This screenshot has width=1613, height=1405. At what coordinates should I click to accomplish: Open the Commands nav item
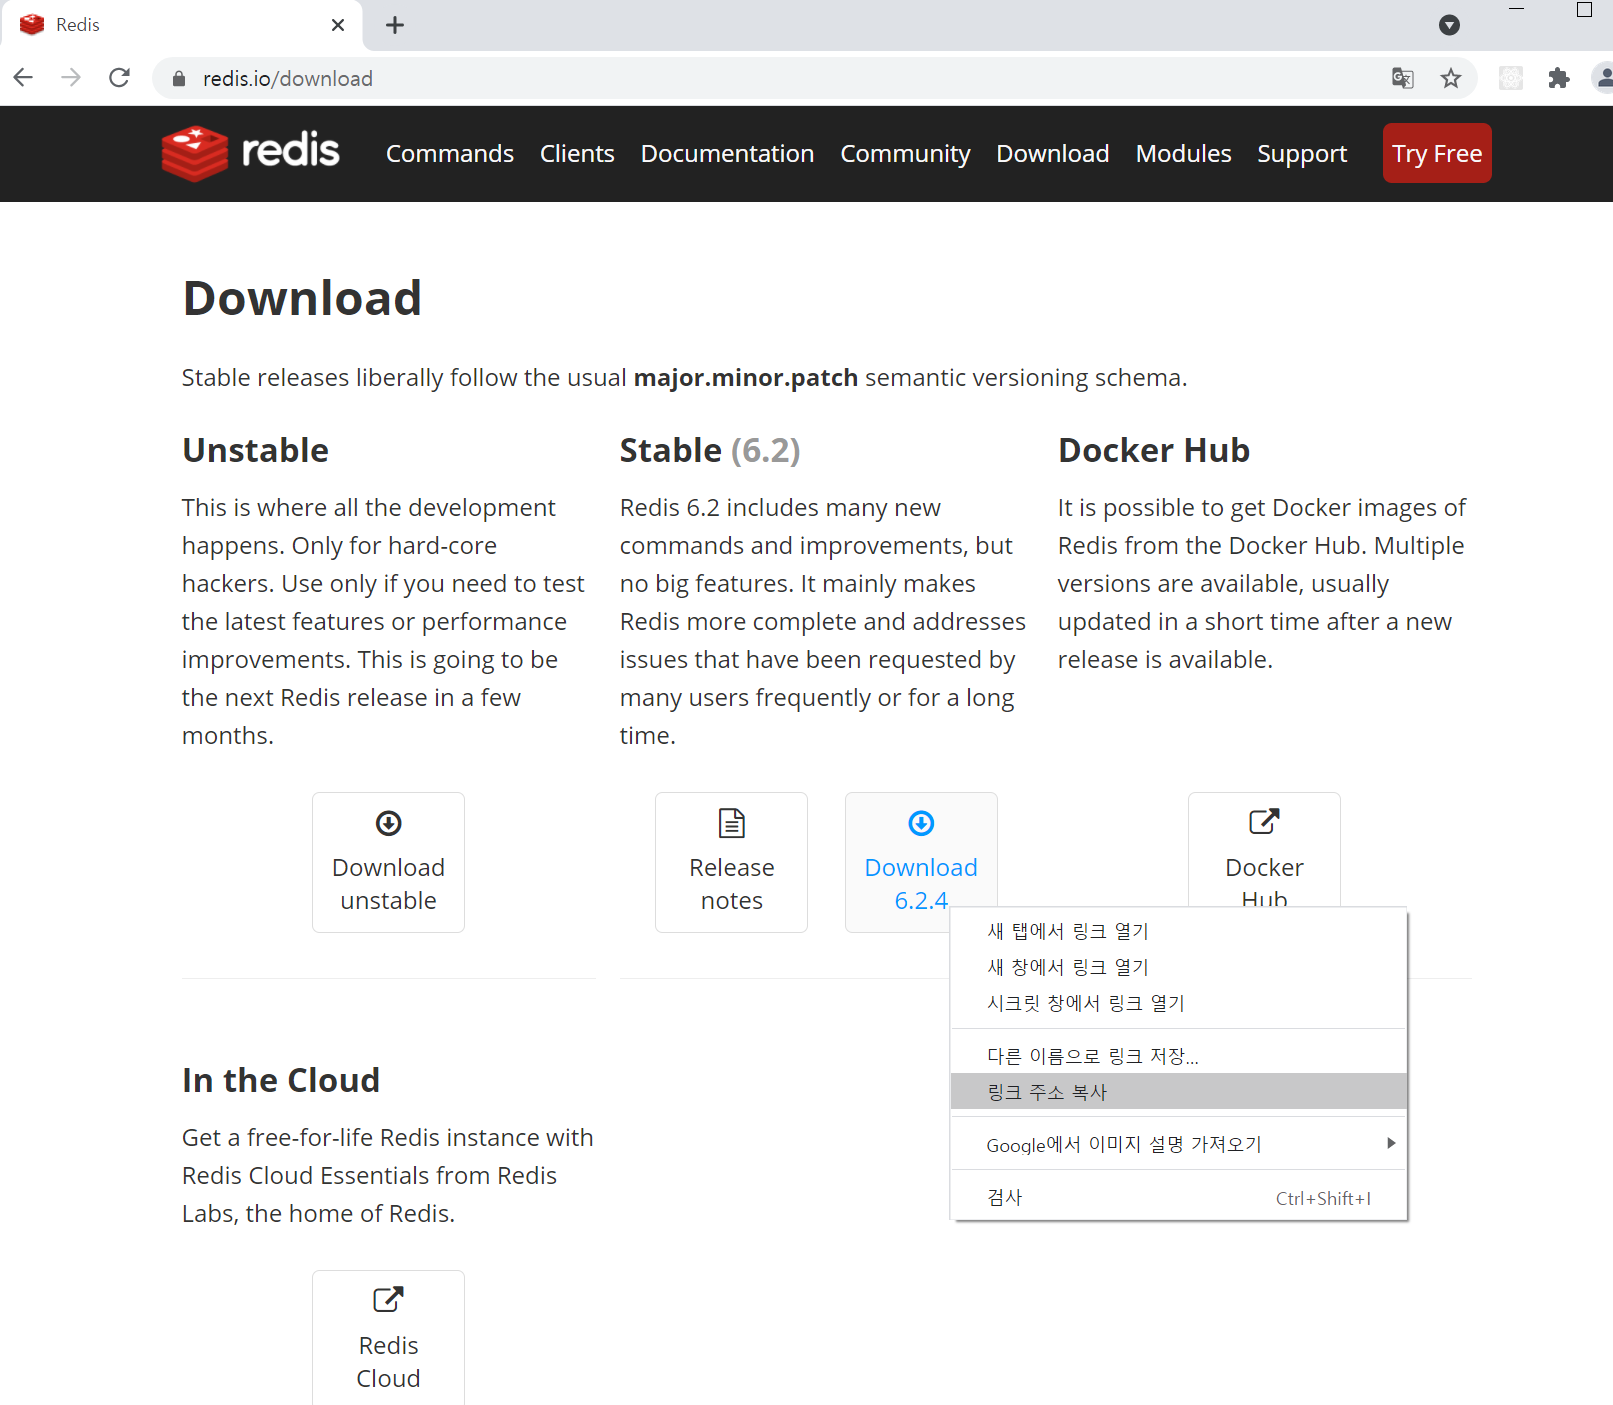[450, 153]
